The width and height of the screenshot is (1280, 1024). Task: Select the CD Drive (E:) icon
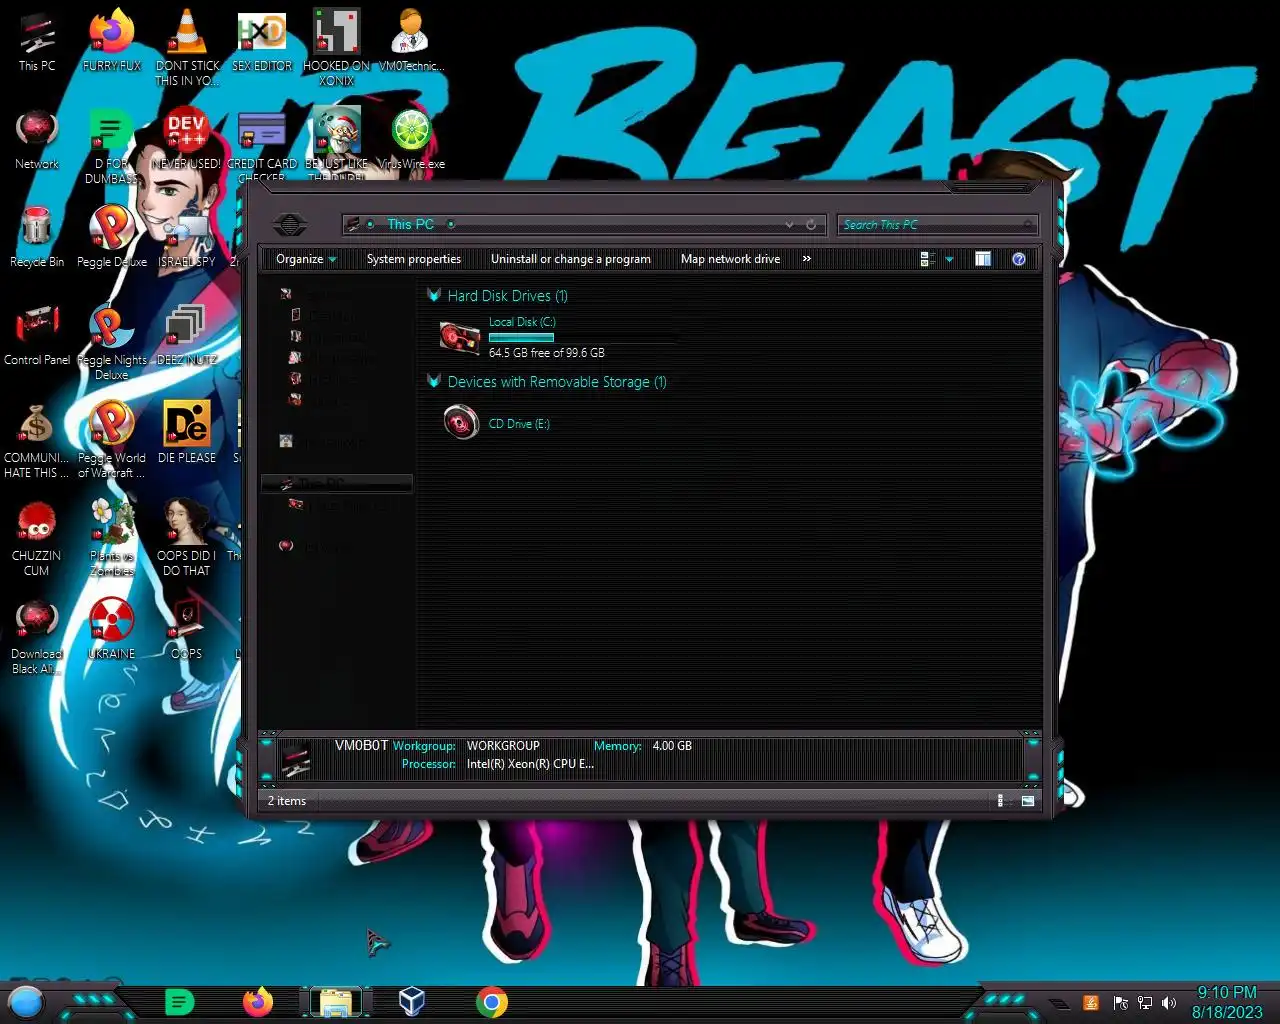tap(460, 423)
